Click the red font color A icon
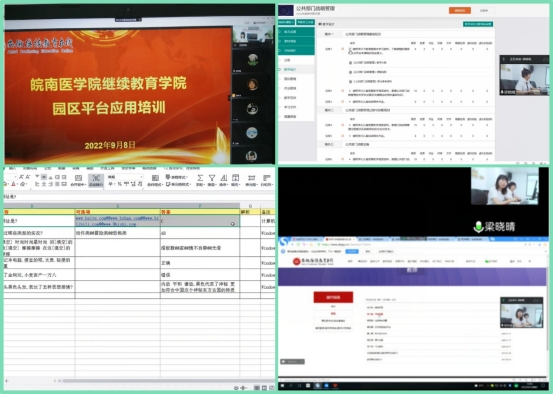 tap(13, 184)
